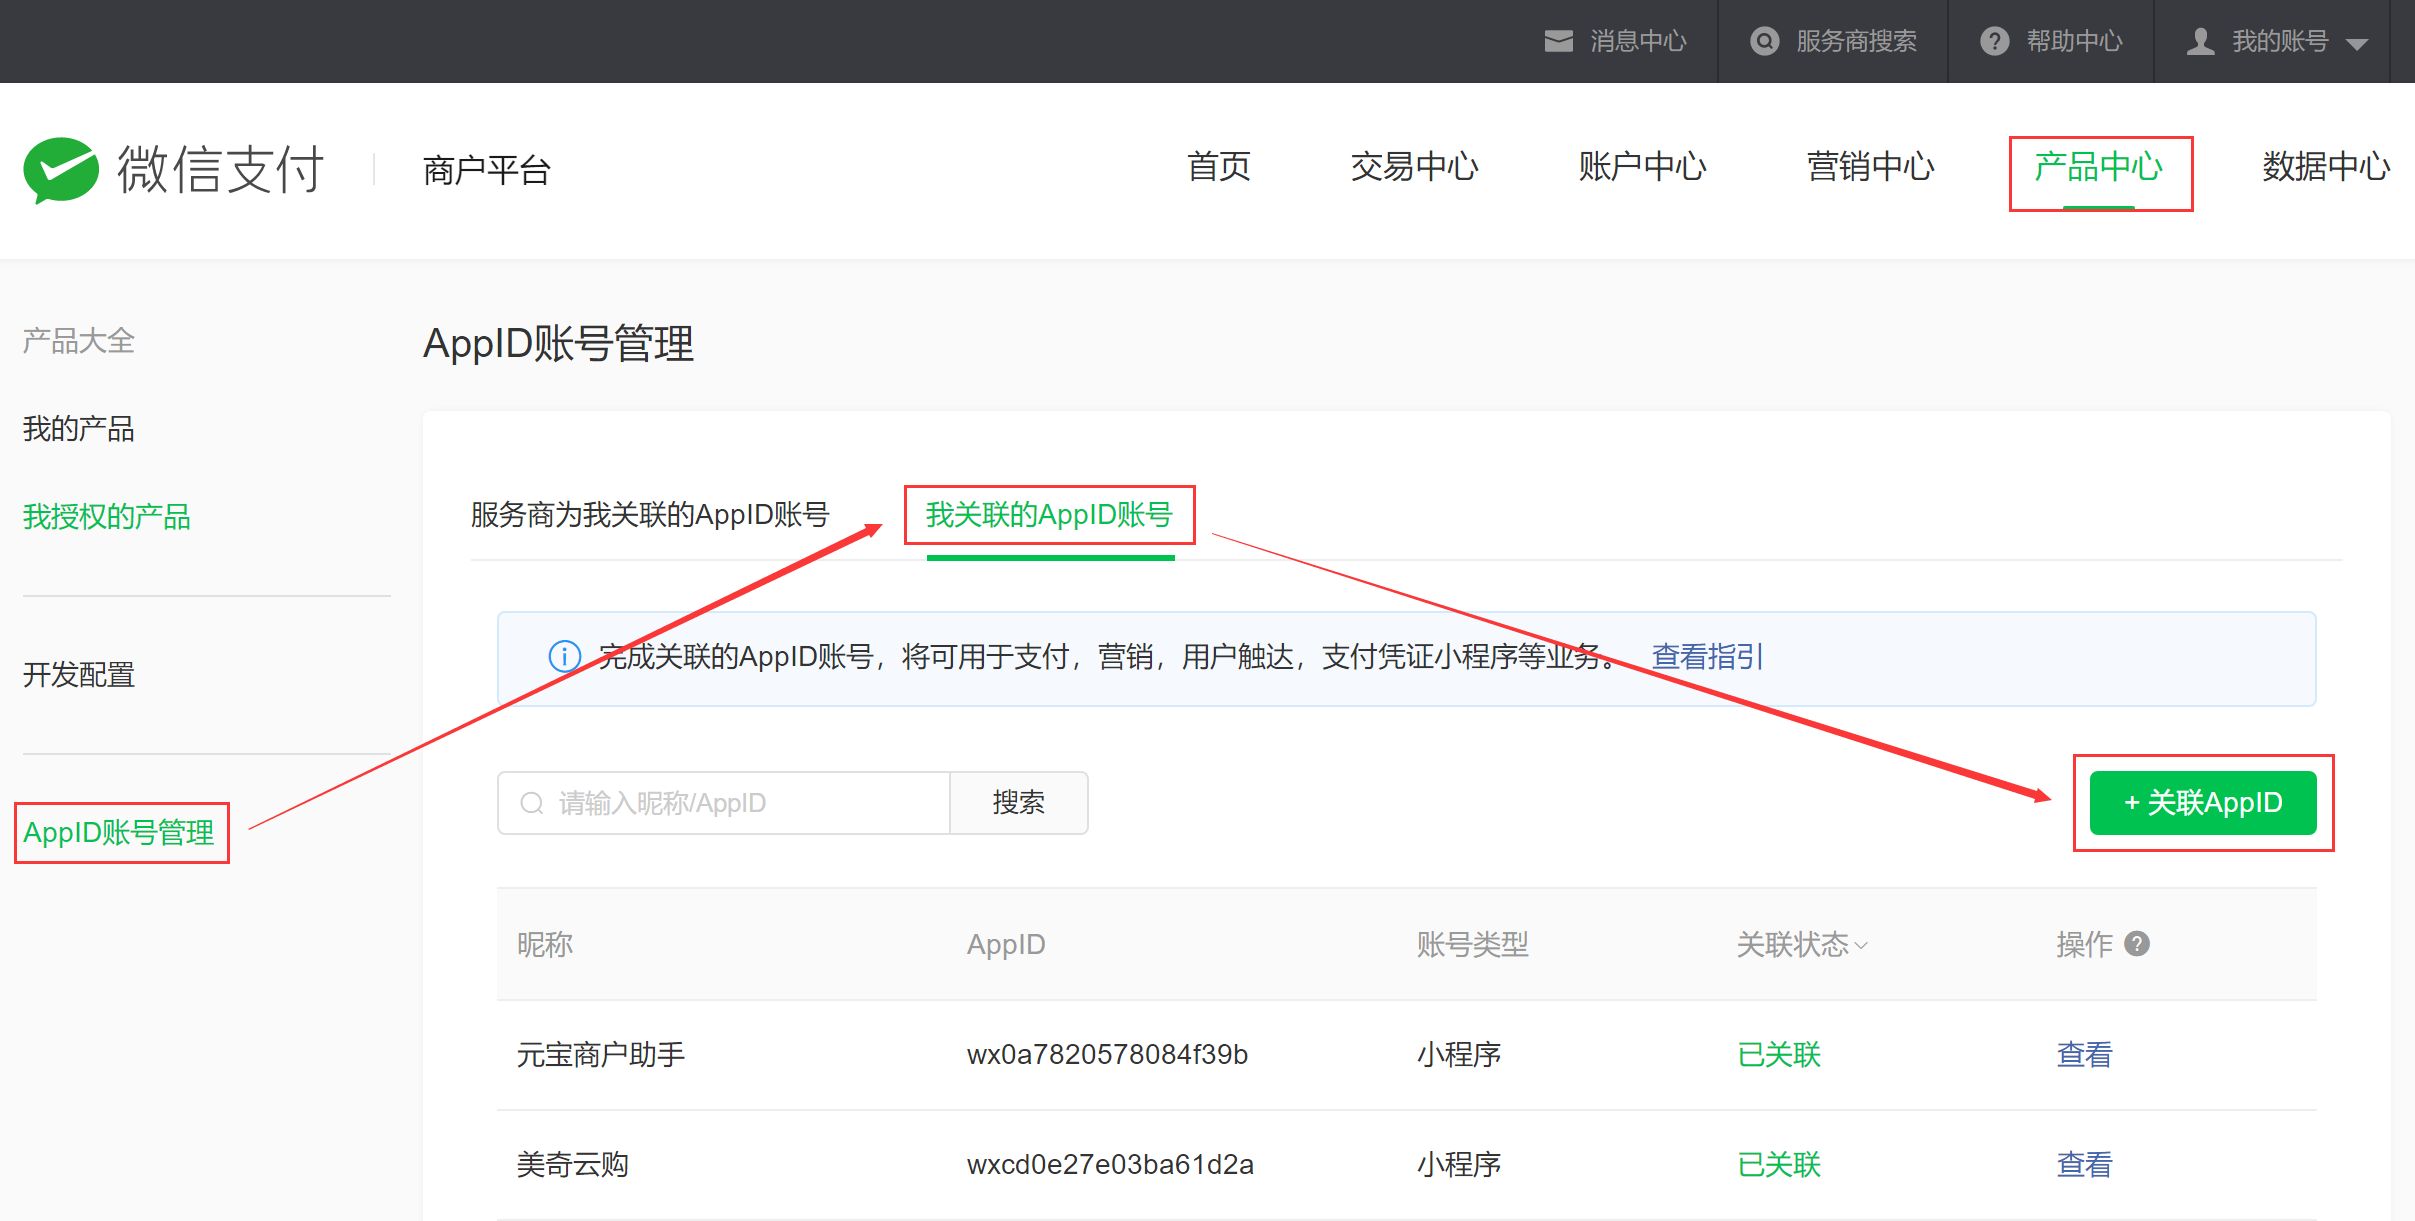The image size is (2415, 1221).
Task: Select the 我关联的AppID账号 tab
Action: 1049,515
